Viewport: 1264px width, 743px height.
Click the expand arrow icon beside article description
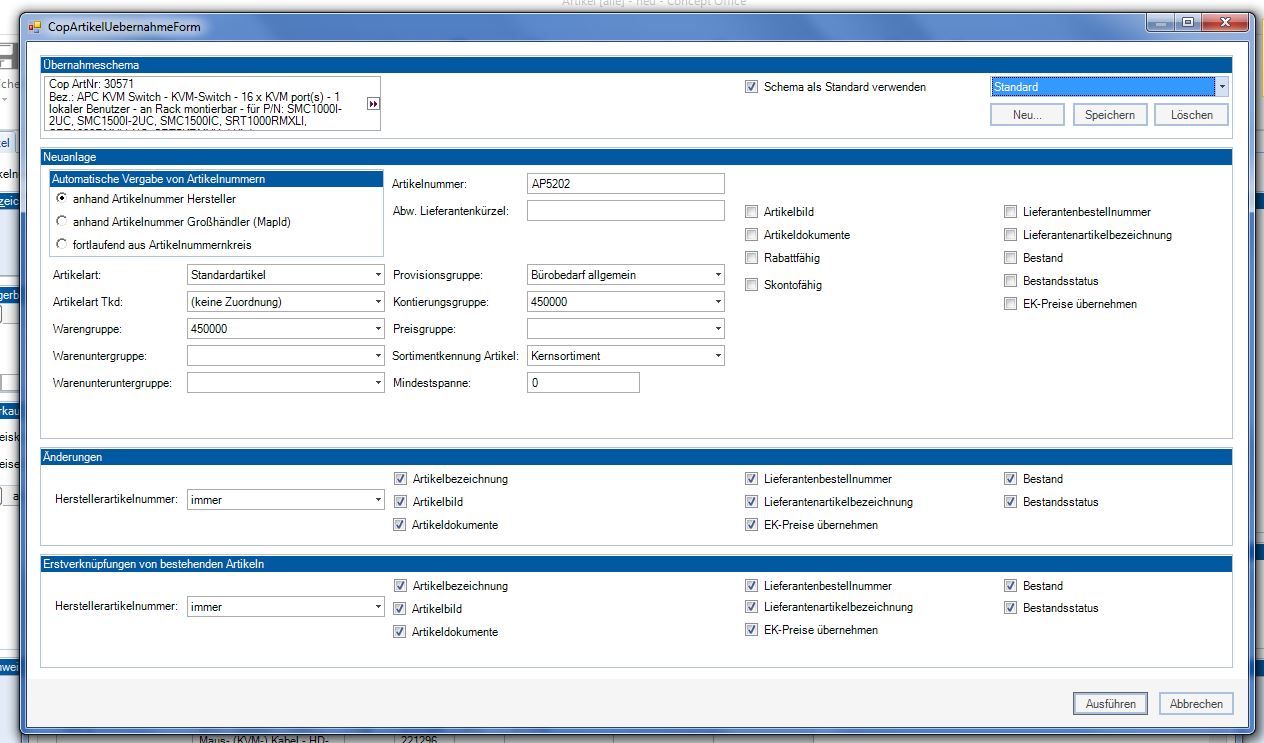coord(373,104)
